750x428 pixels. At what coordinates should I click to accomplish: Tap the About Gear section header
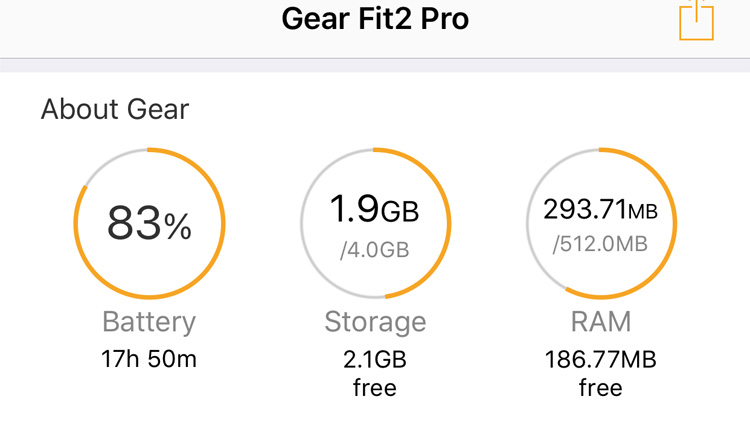click(x=115, y=110)
